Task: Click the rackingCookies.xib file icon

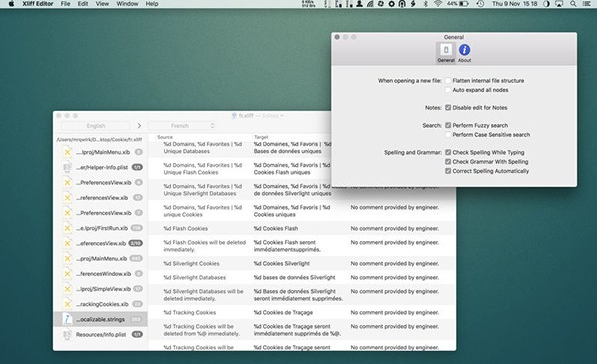Action: (67, 304)
